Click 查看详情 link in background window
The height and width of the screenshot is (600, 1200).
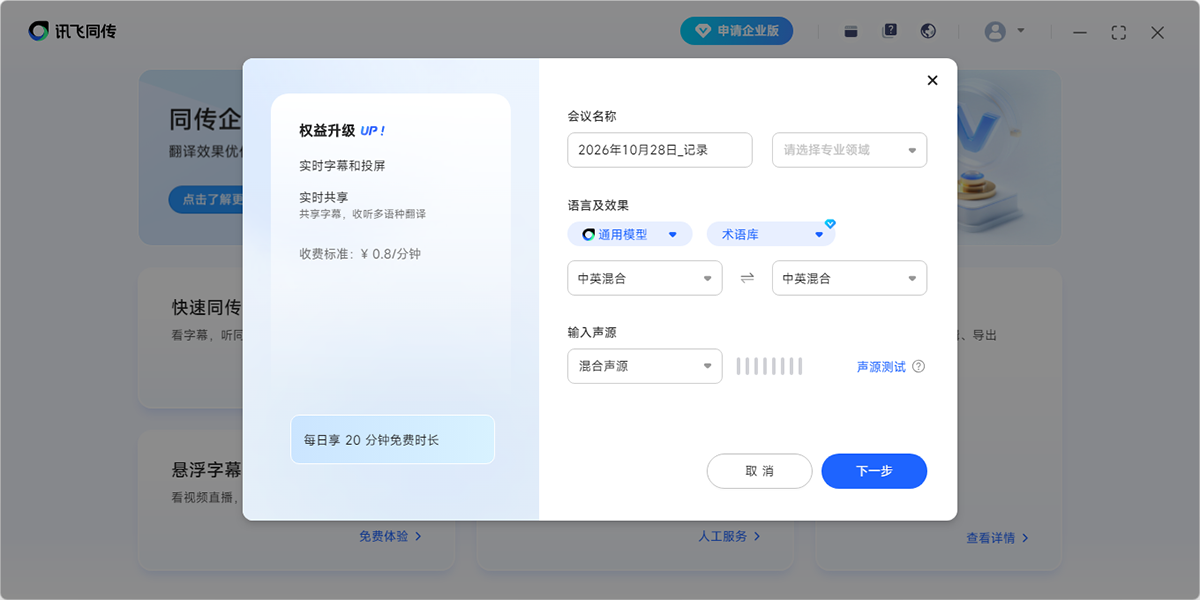click(x=997, y=538)
